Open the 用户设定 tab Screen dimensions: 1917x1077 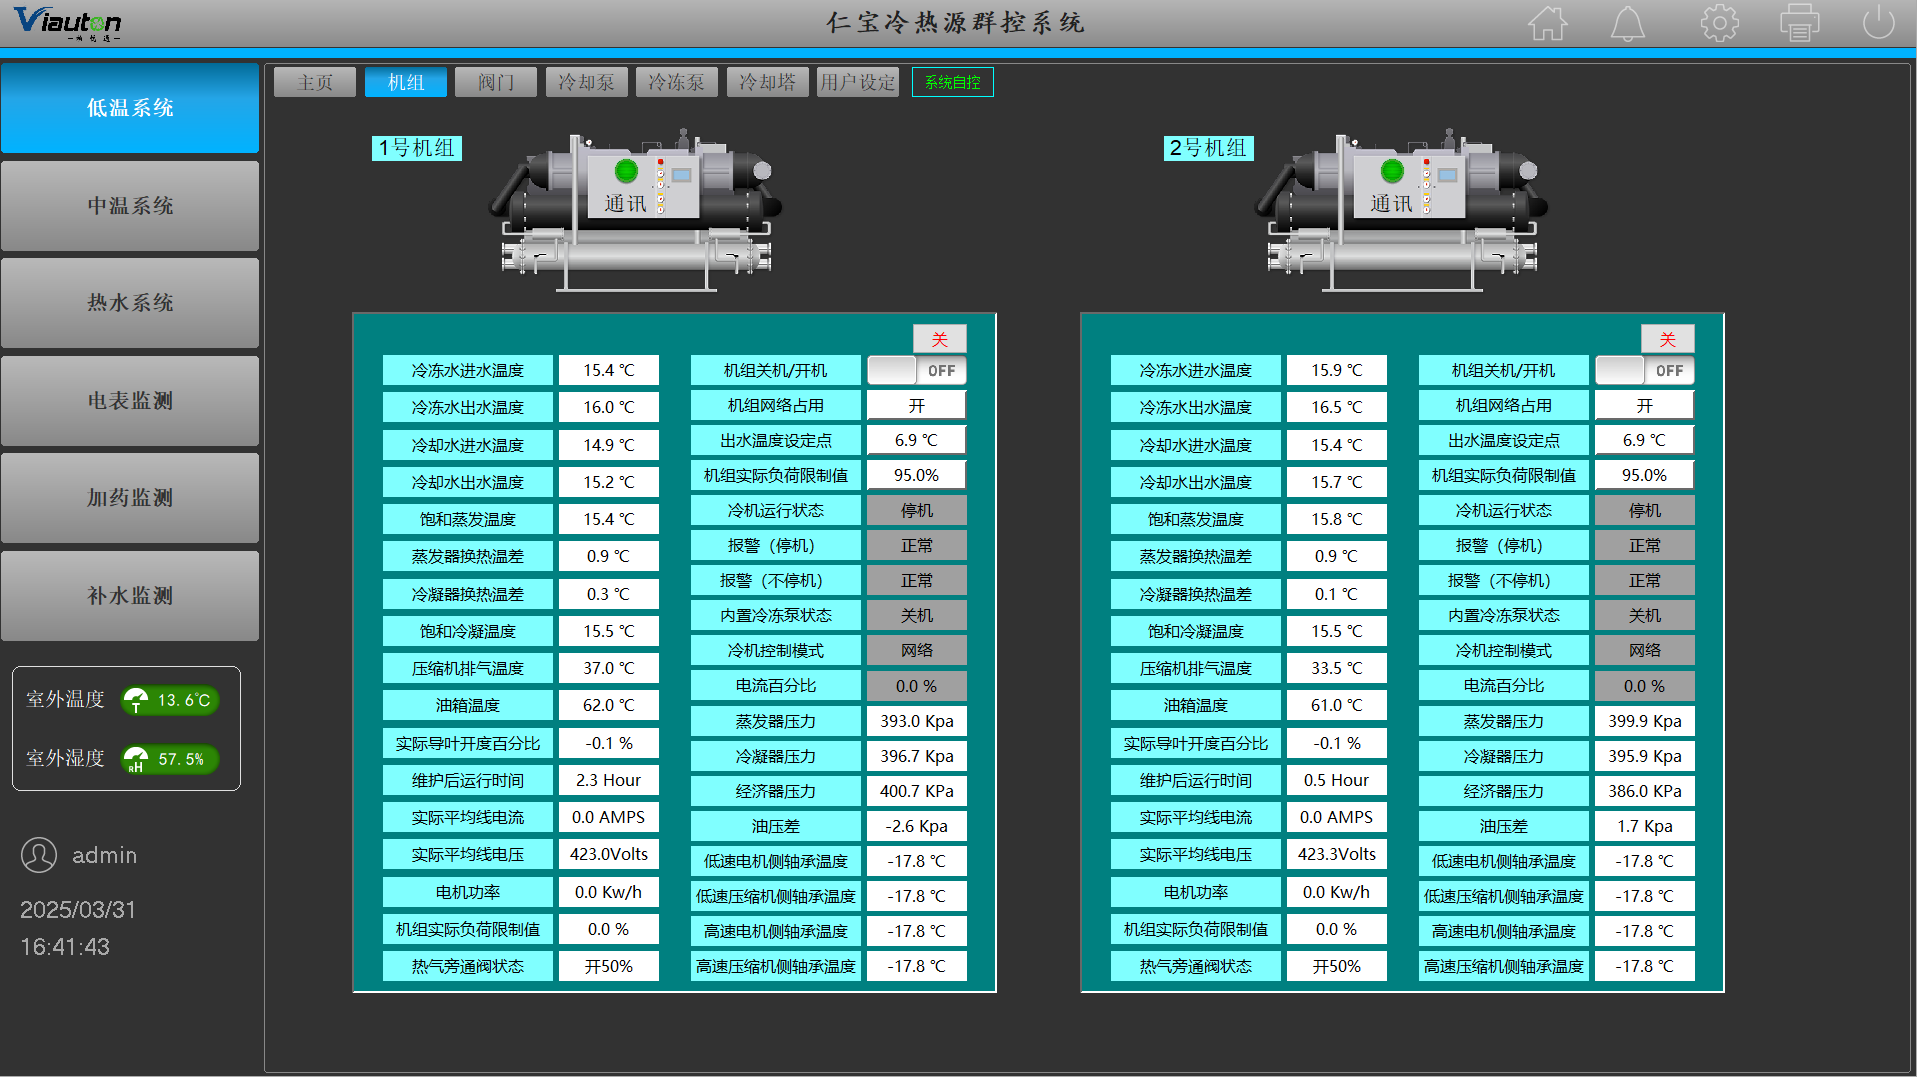coord(857,83)
